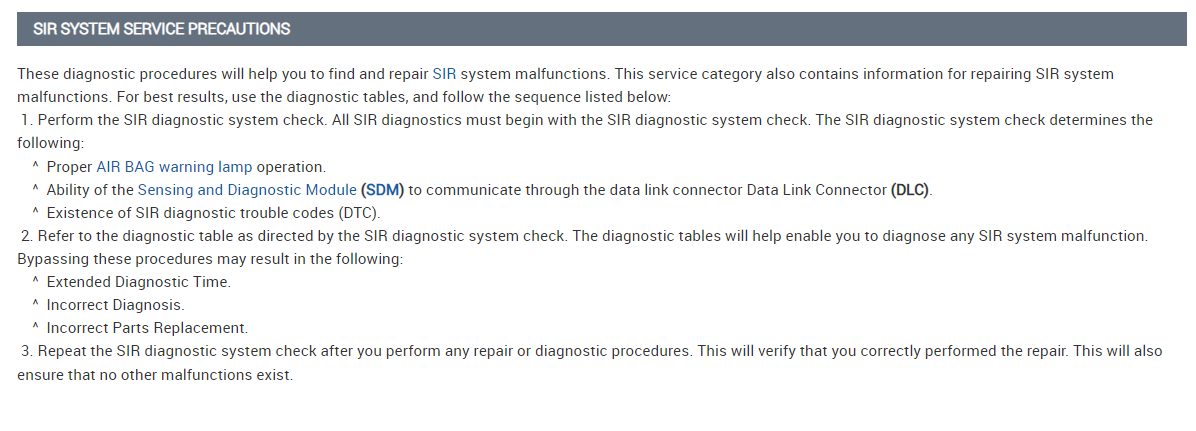Screen dimensions: 1196x431
Task: Click the Extended Diagnostic Time text
Action: pos(139,282)
